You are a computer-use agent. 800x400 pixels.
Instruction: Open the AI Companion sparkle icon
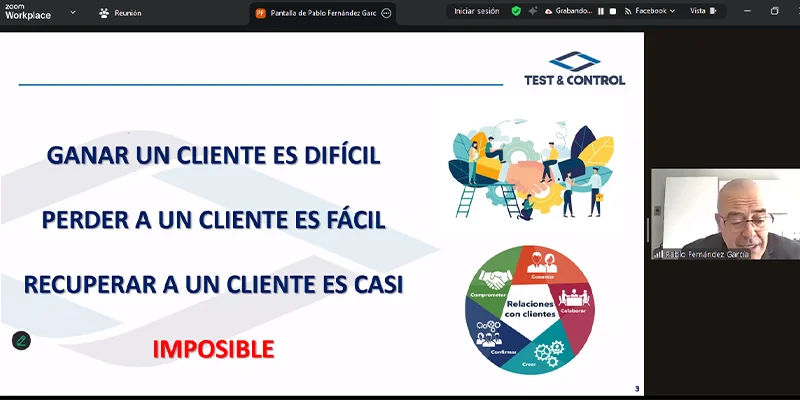pyautogui.click(x=532, y=11)
